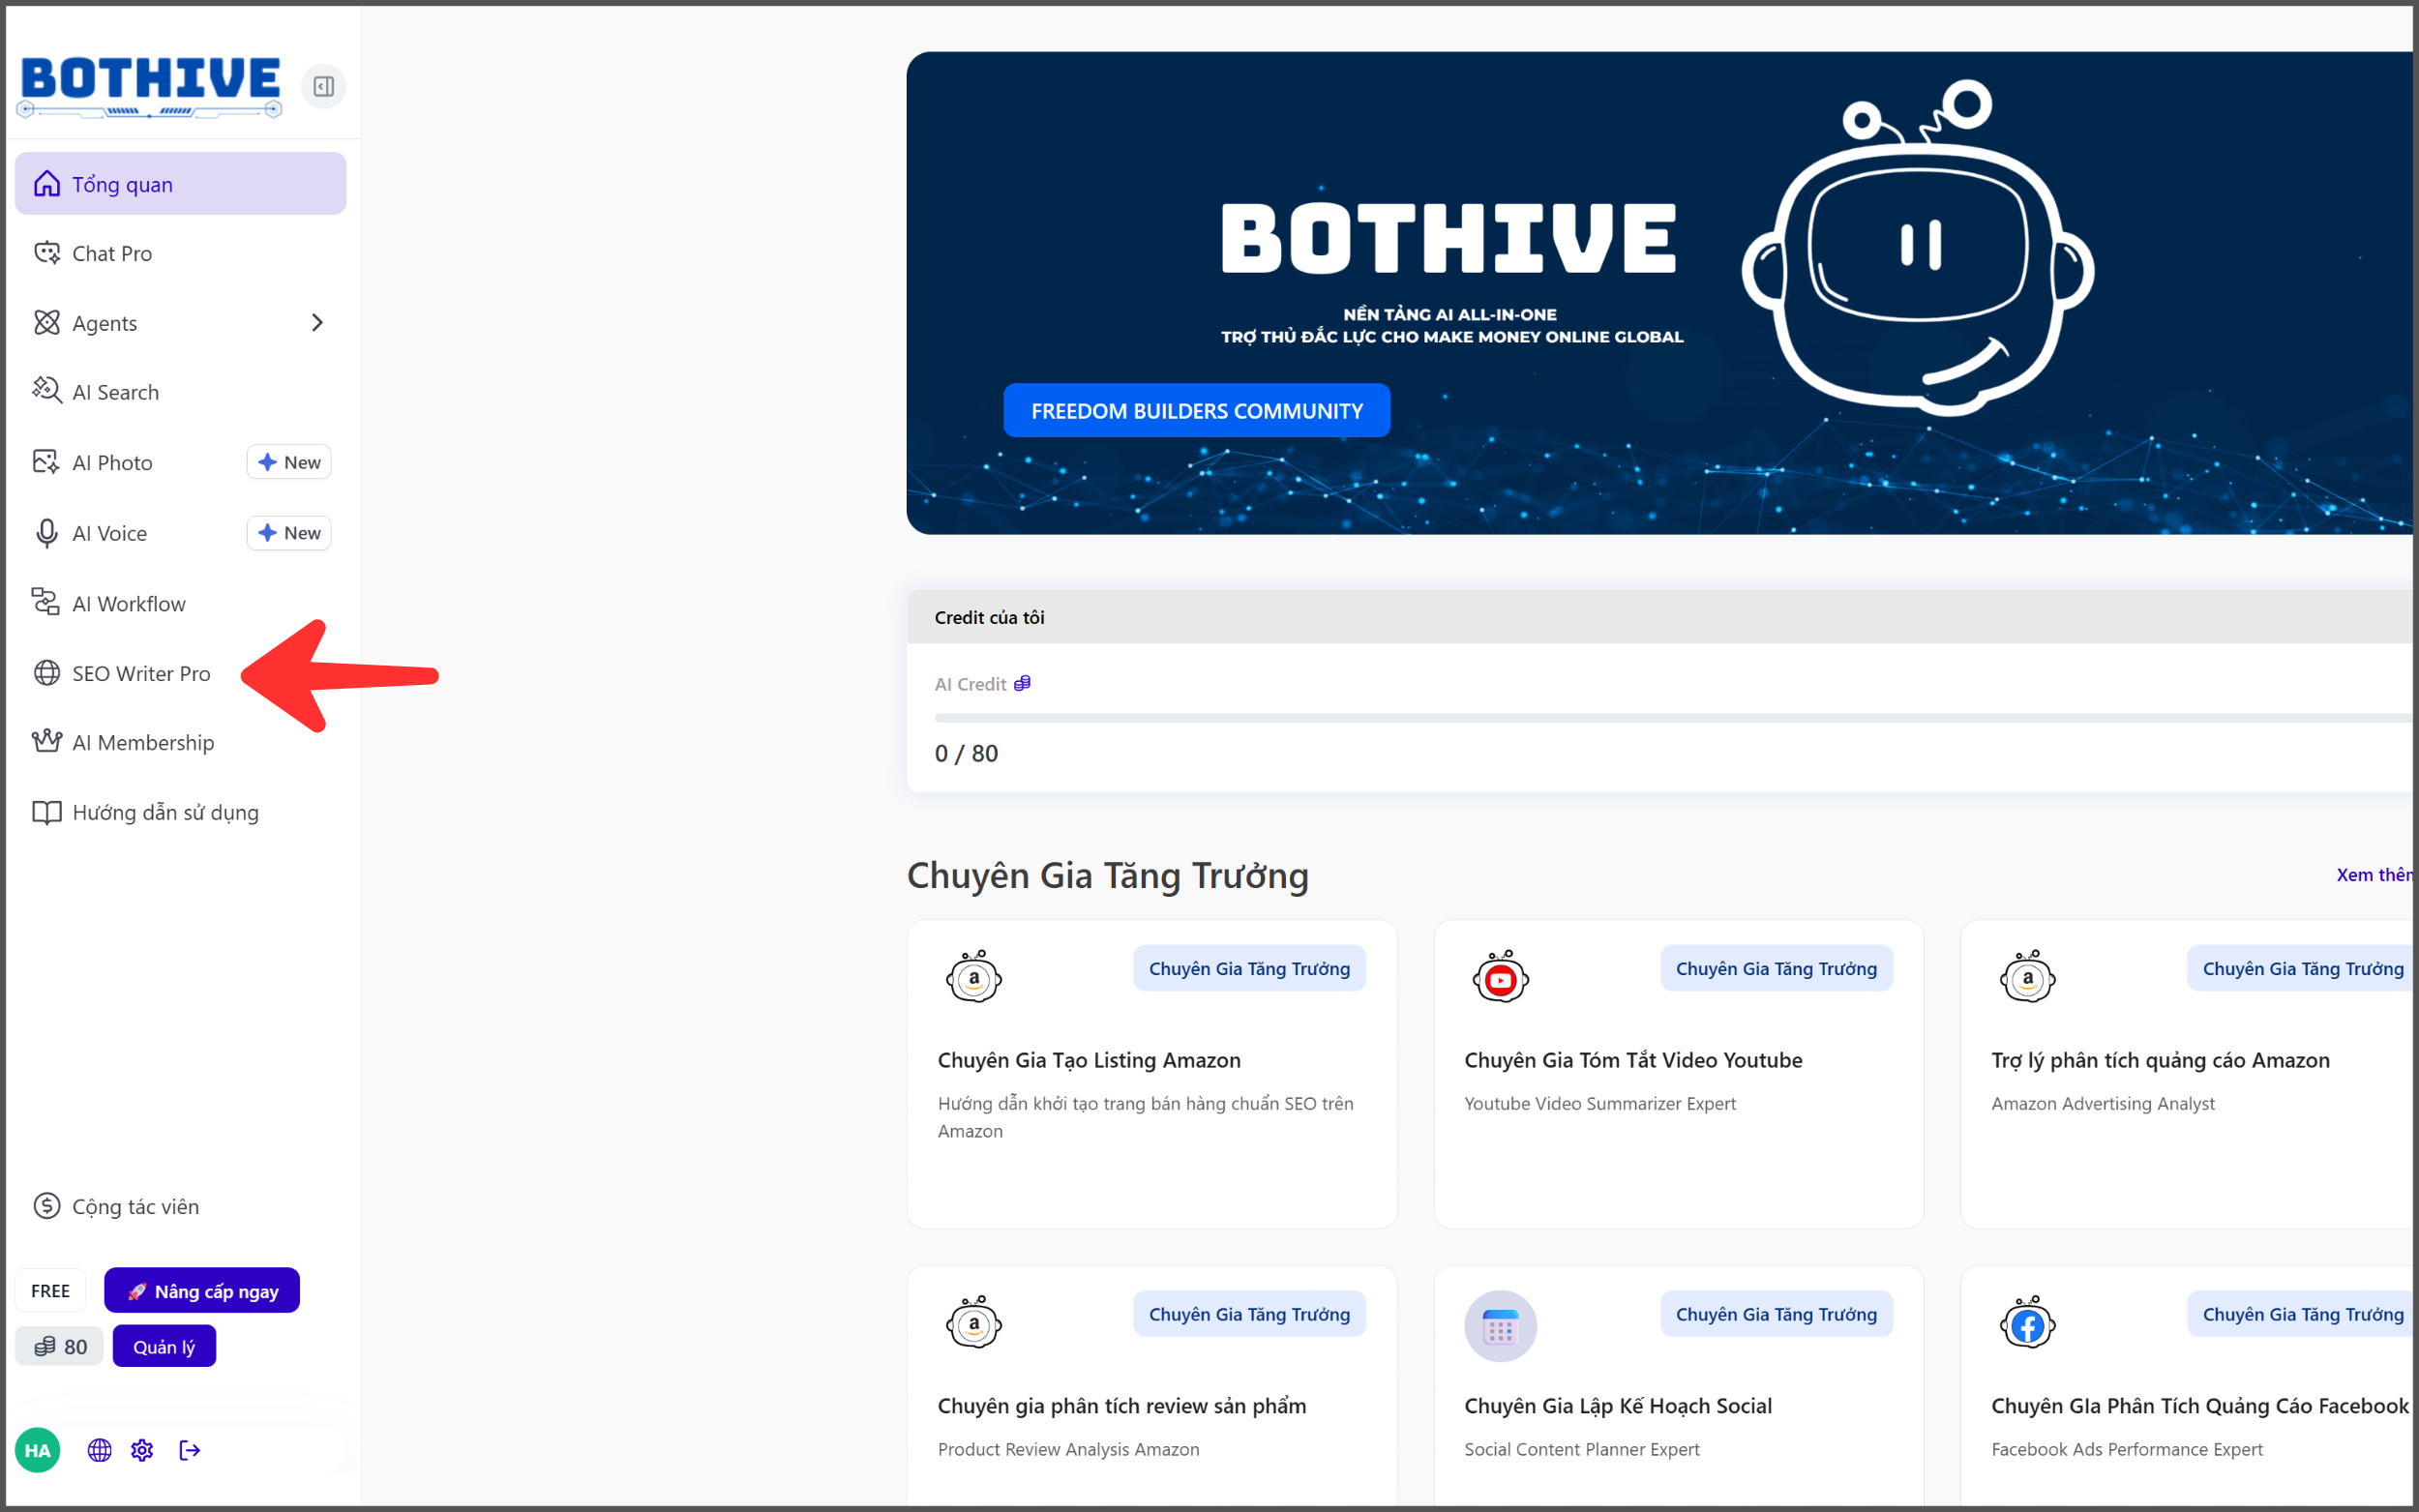Click the Chuyên Gia Tăng Trưởng section heading

pyautogui.click(x=1108, y=876)
